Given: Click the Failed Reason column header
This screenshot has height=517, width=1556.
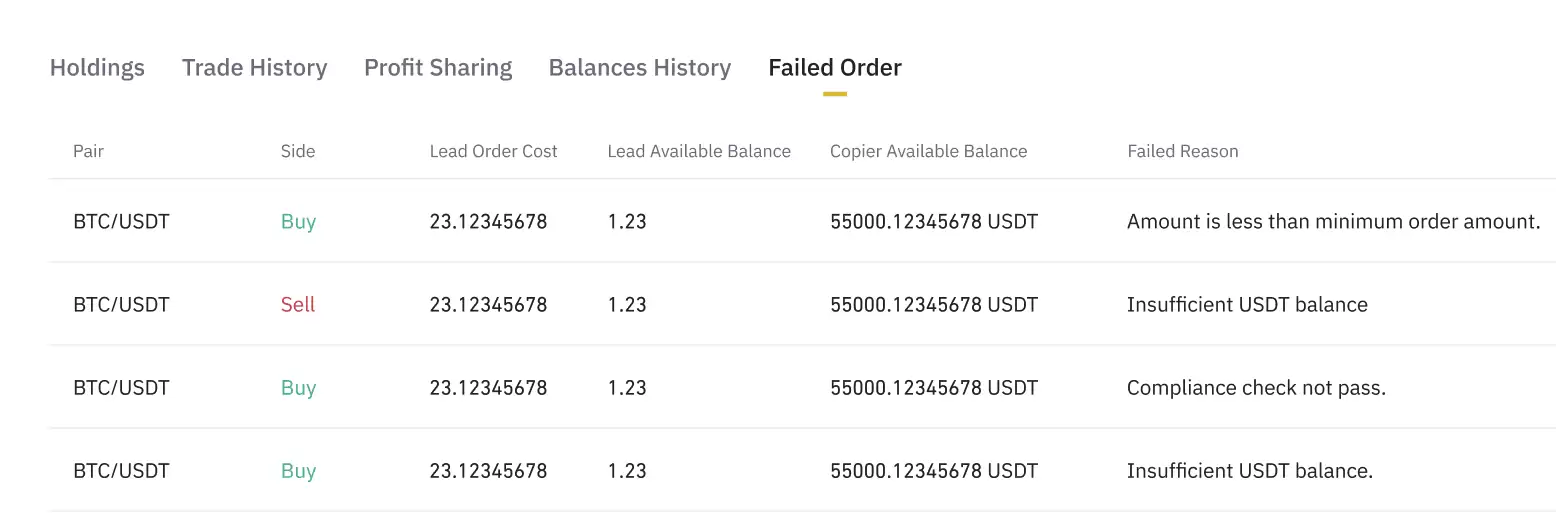Looking at the screenshot, I should coord(1182,152).
